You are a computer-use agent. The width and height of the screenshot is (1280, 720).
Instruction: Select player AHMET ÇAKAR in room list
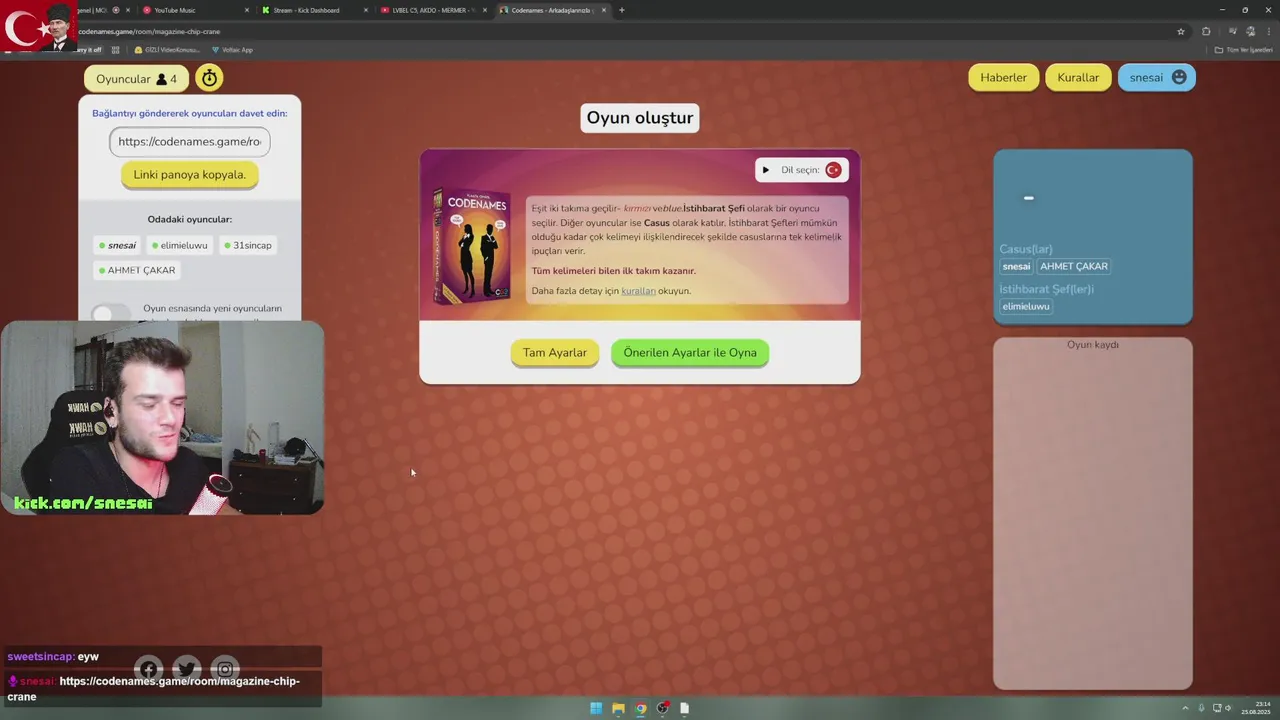[x=137, y=270]
